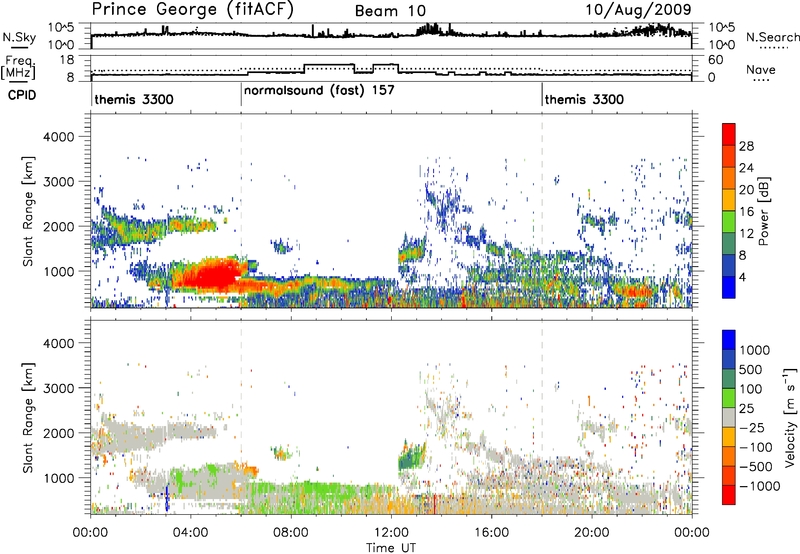This screenshot has height=554, width=800.
Task: Select the "N.Search" legend label
Action: coord(772,37)
